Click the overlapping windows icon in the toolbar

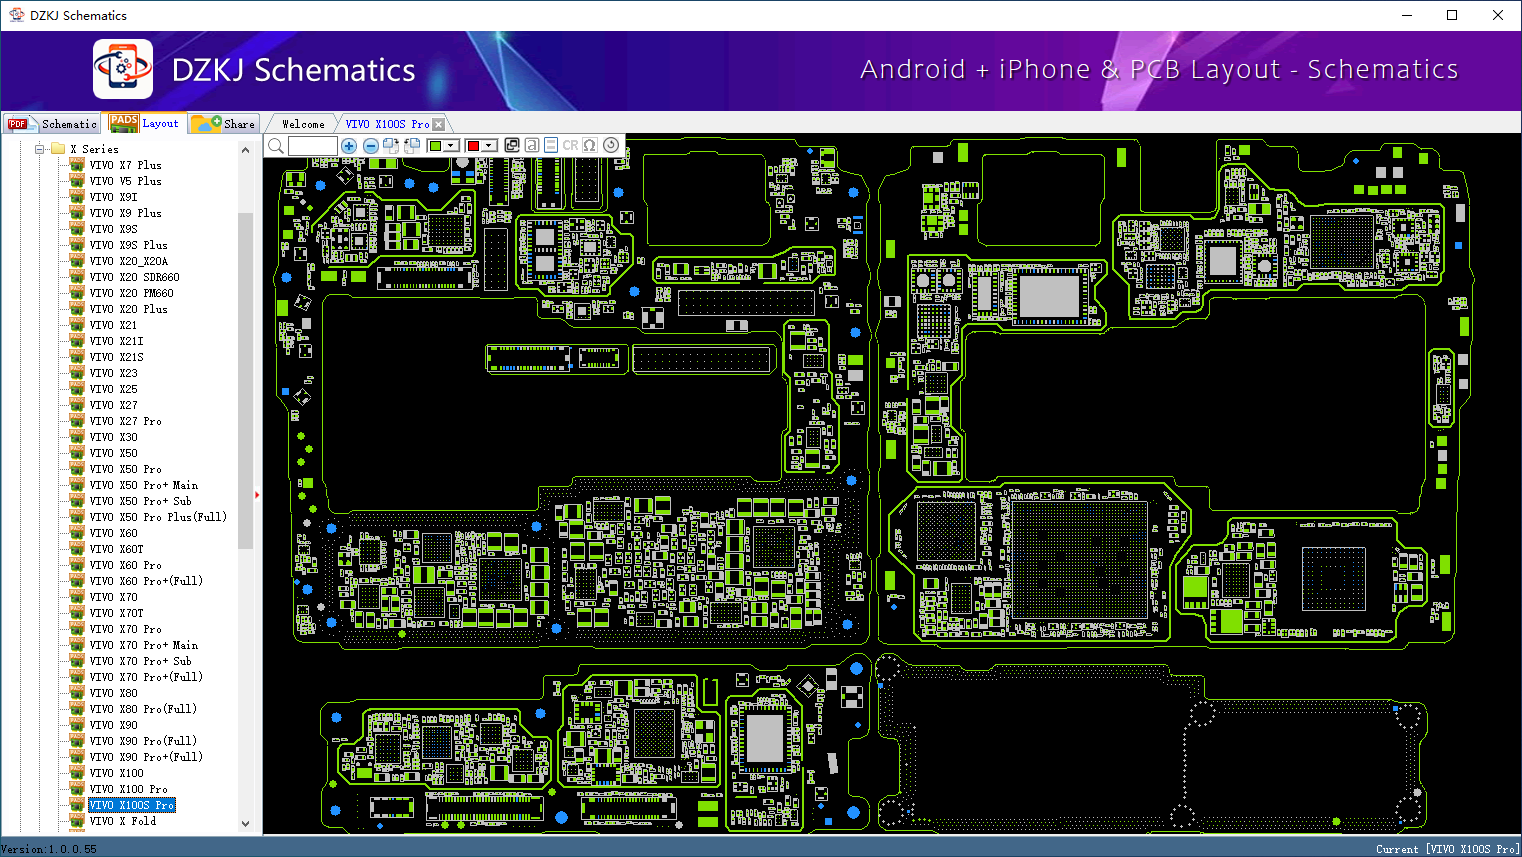[512, 145]
